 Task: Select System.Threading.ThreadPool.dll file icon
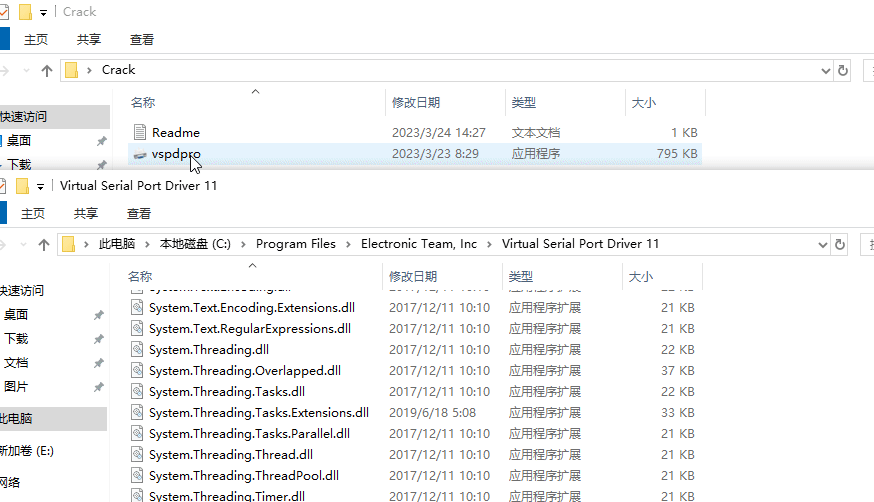pos(137,475)
